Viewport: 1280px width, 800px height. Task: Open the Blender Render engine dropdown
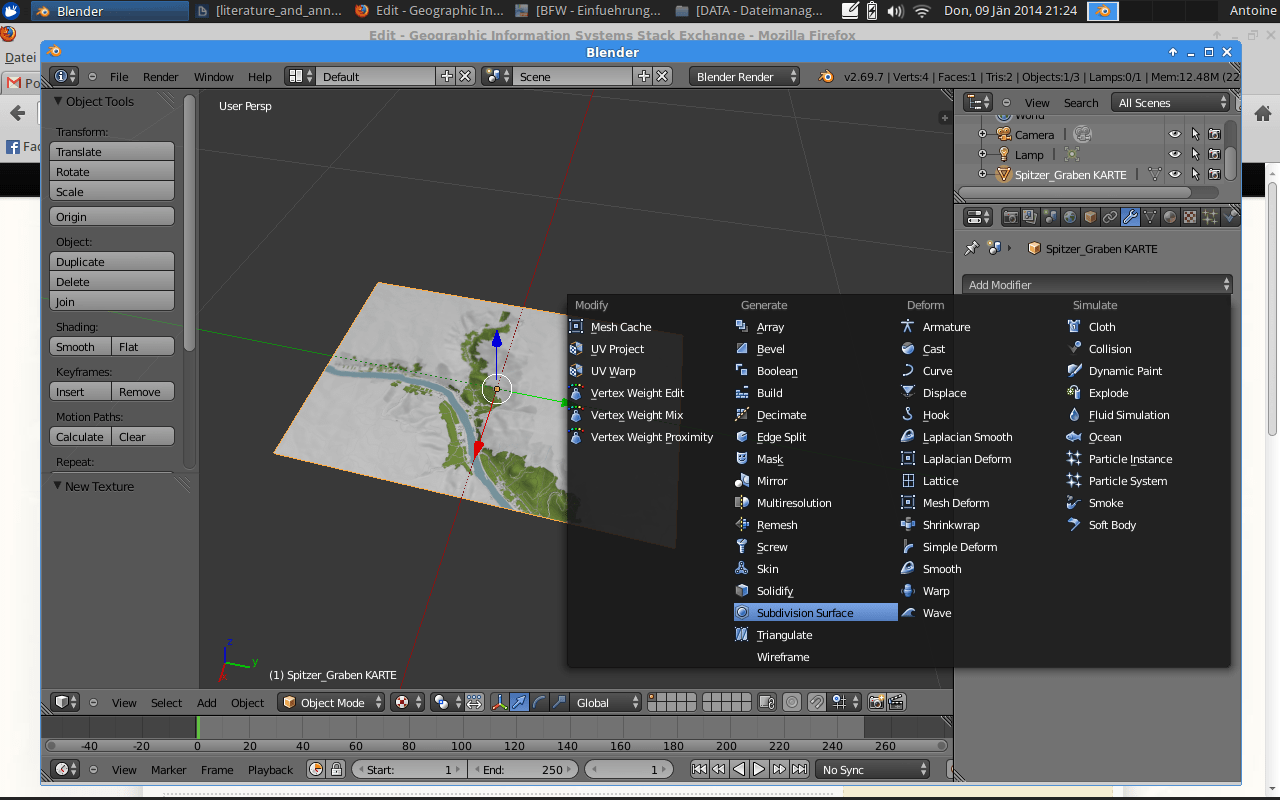tap(745, 77)
